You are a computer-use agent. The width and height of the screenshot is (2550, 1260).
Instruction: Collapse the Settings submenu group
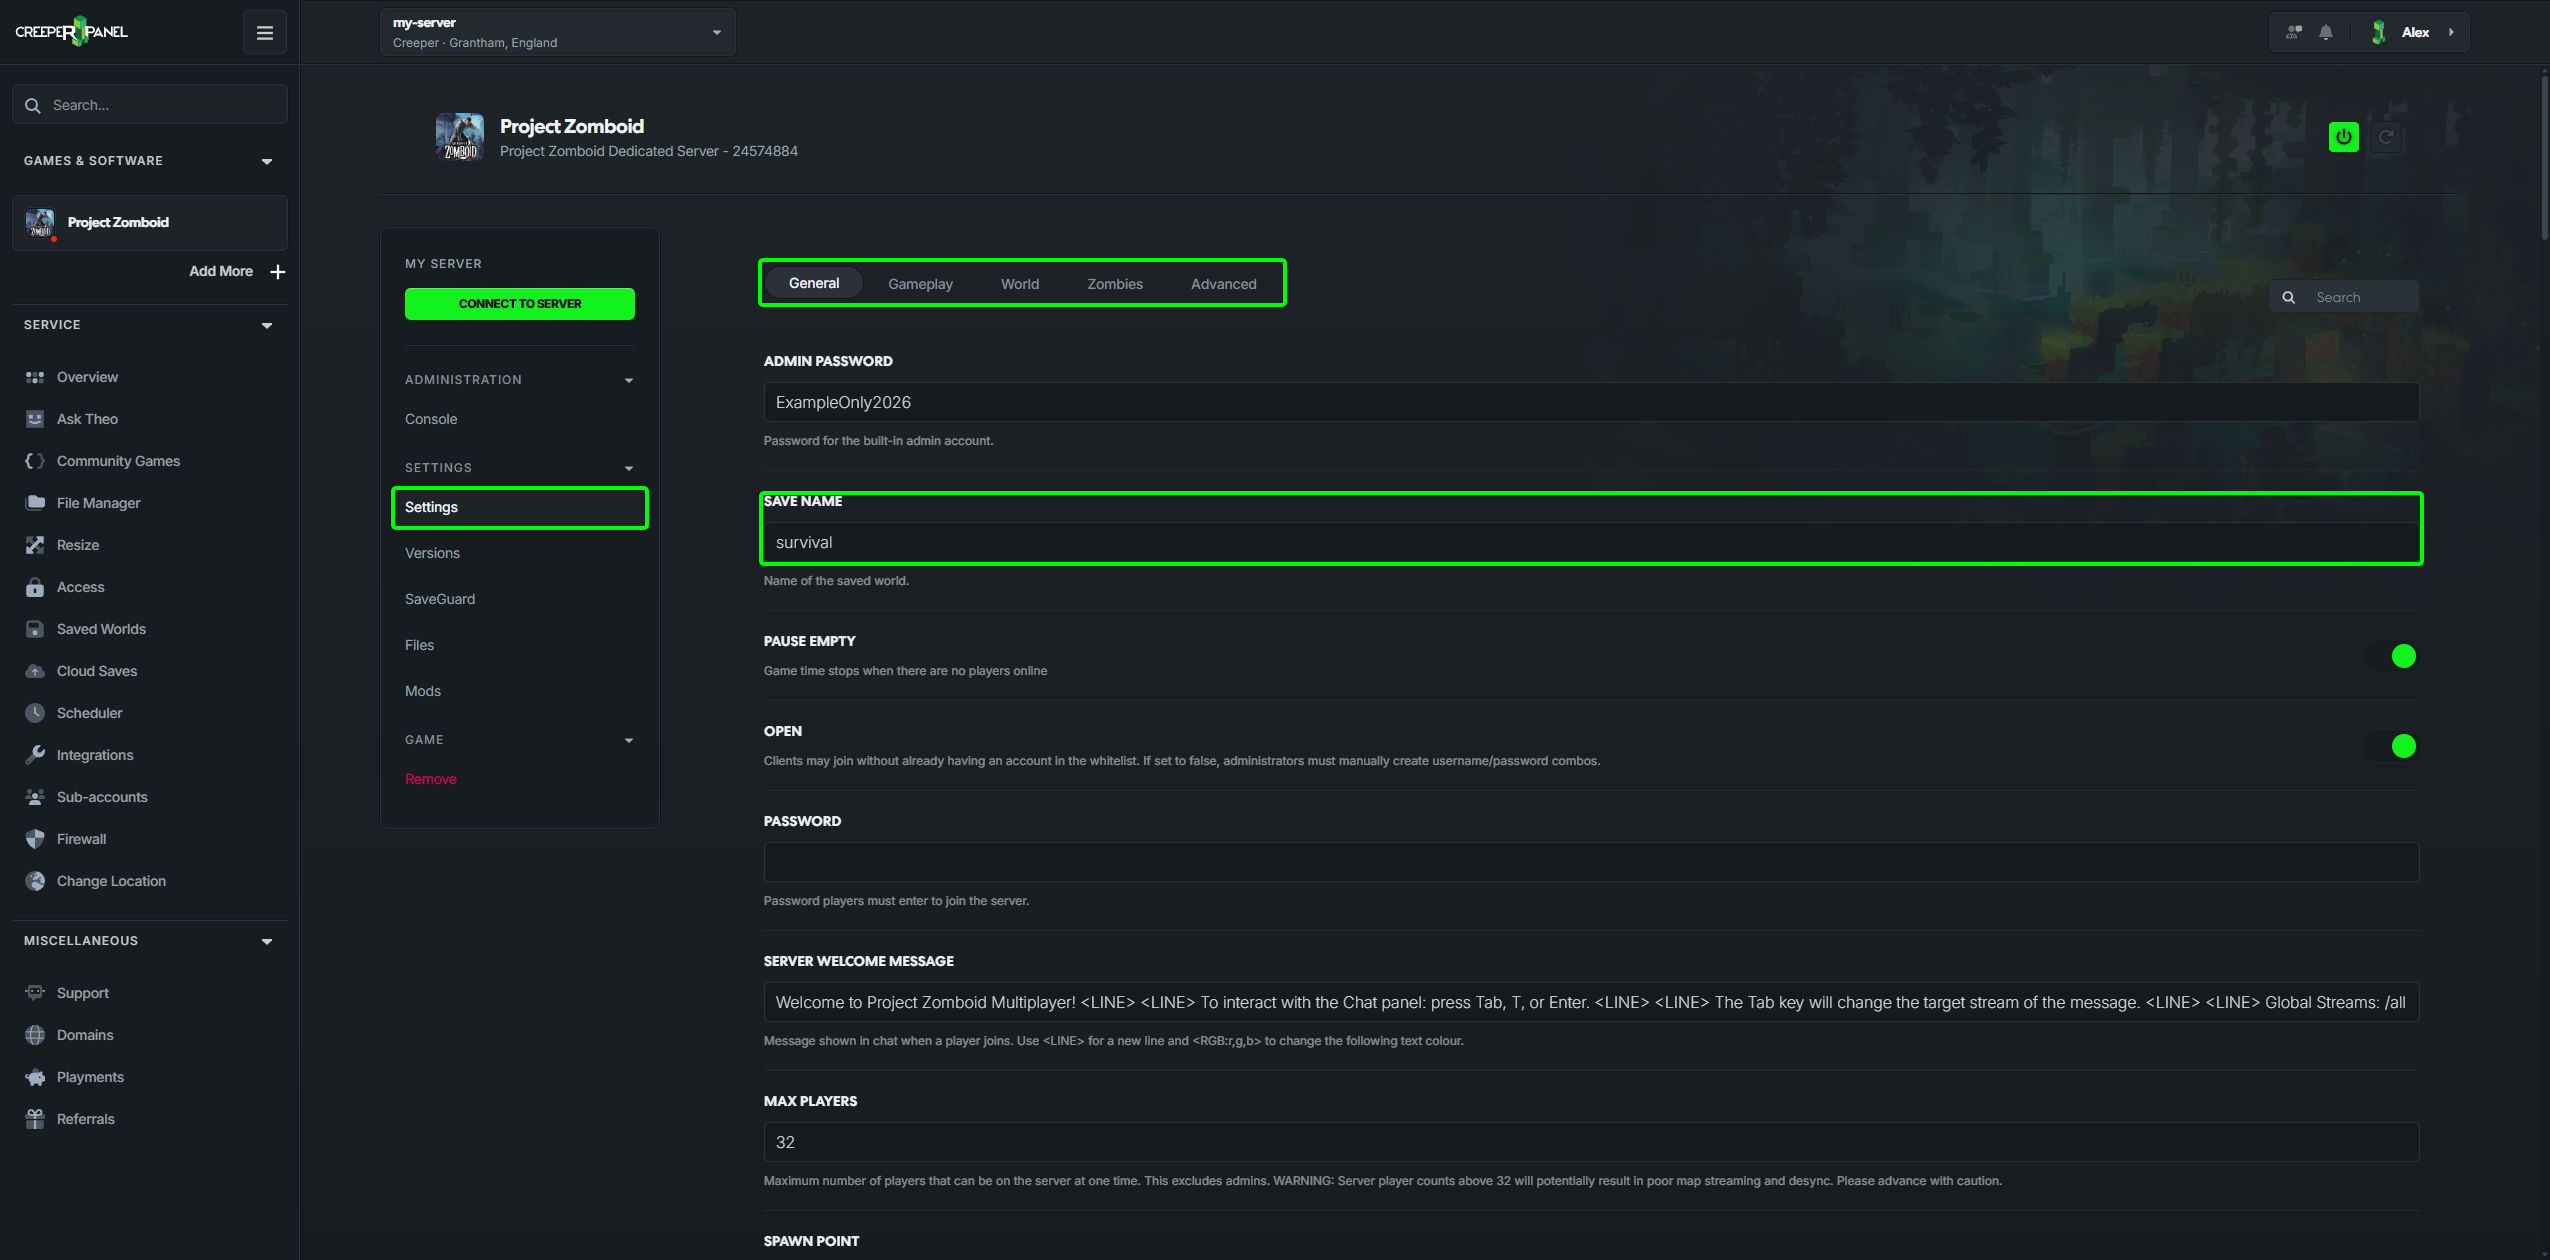[x=629, y=469]
